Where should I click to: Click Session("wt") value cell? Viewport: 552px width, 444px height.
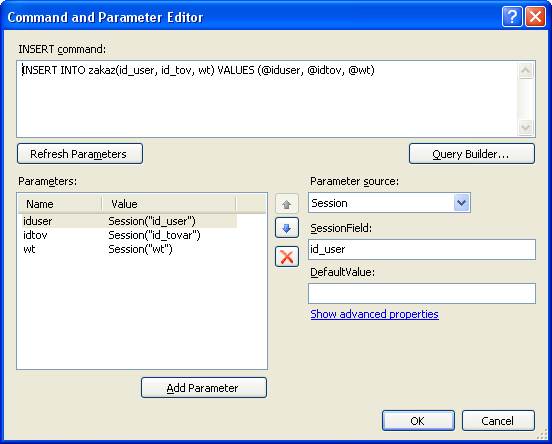140,249
